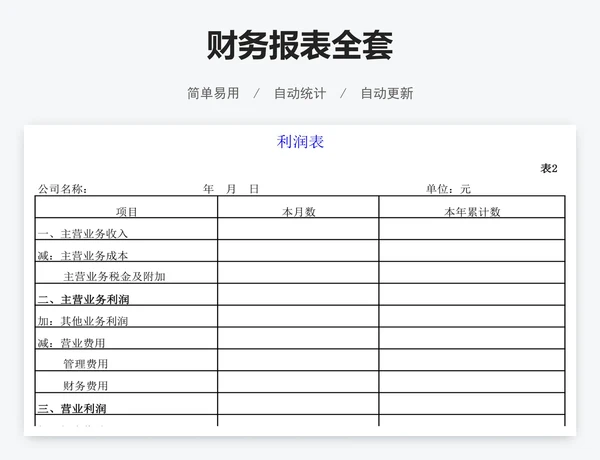Screen dimensions: 600x460
Task: Select the 二、主营业务利润 row label
Action: 83,299
